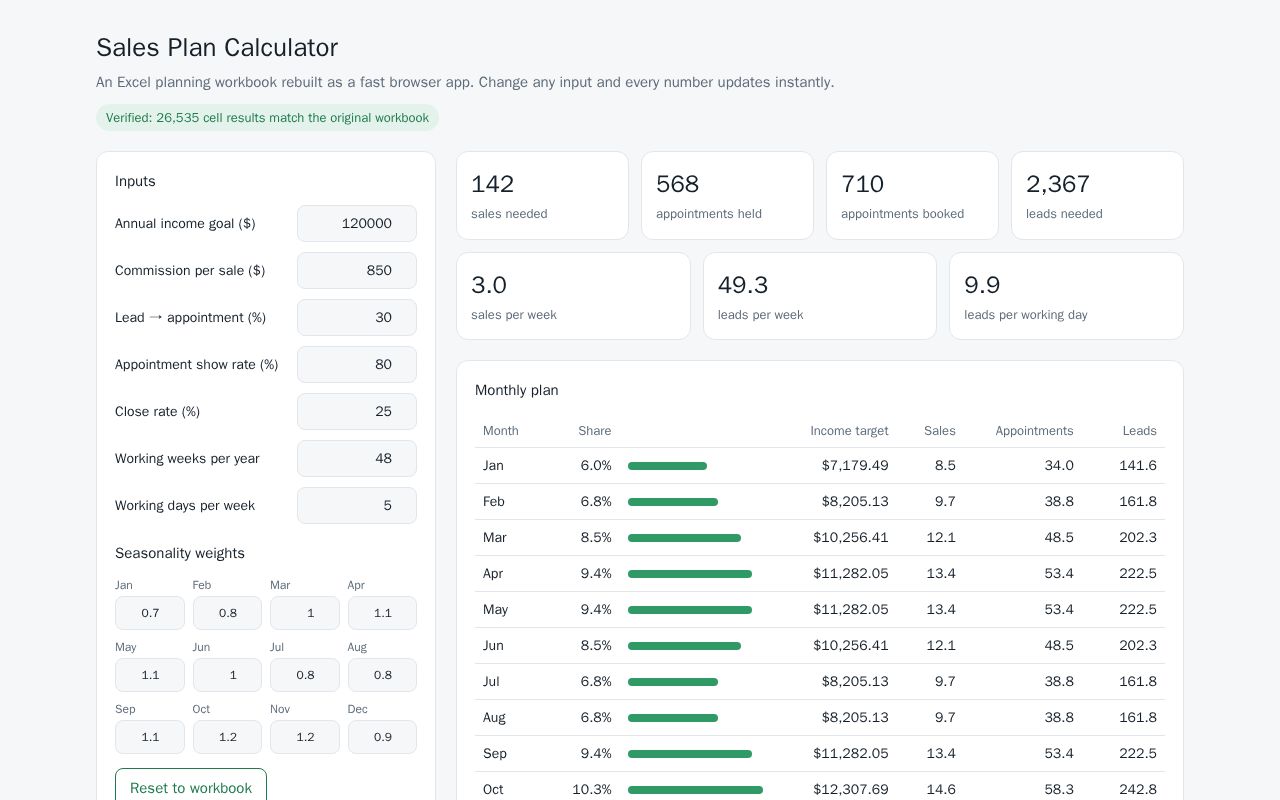
Task: Select the Jan seasonality weight box
Action: pyautogui.click(x=150, y=613)
